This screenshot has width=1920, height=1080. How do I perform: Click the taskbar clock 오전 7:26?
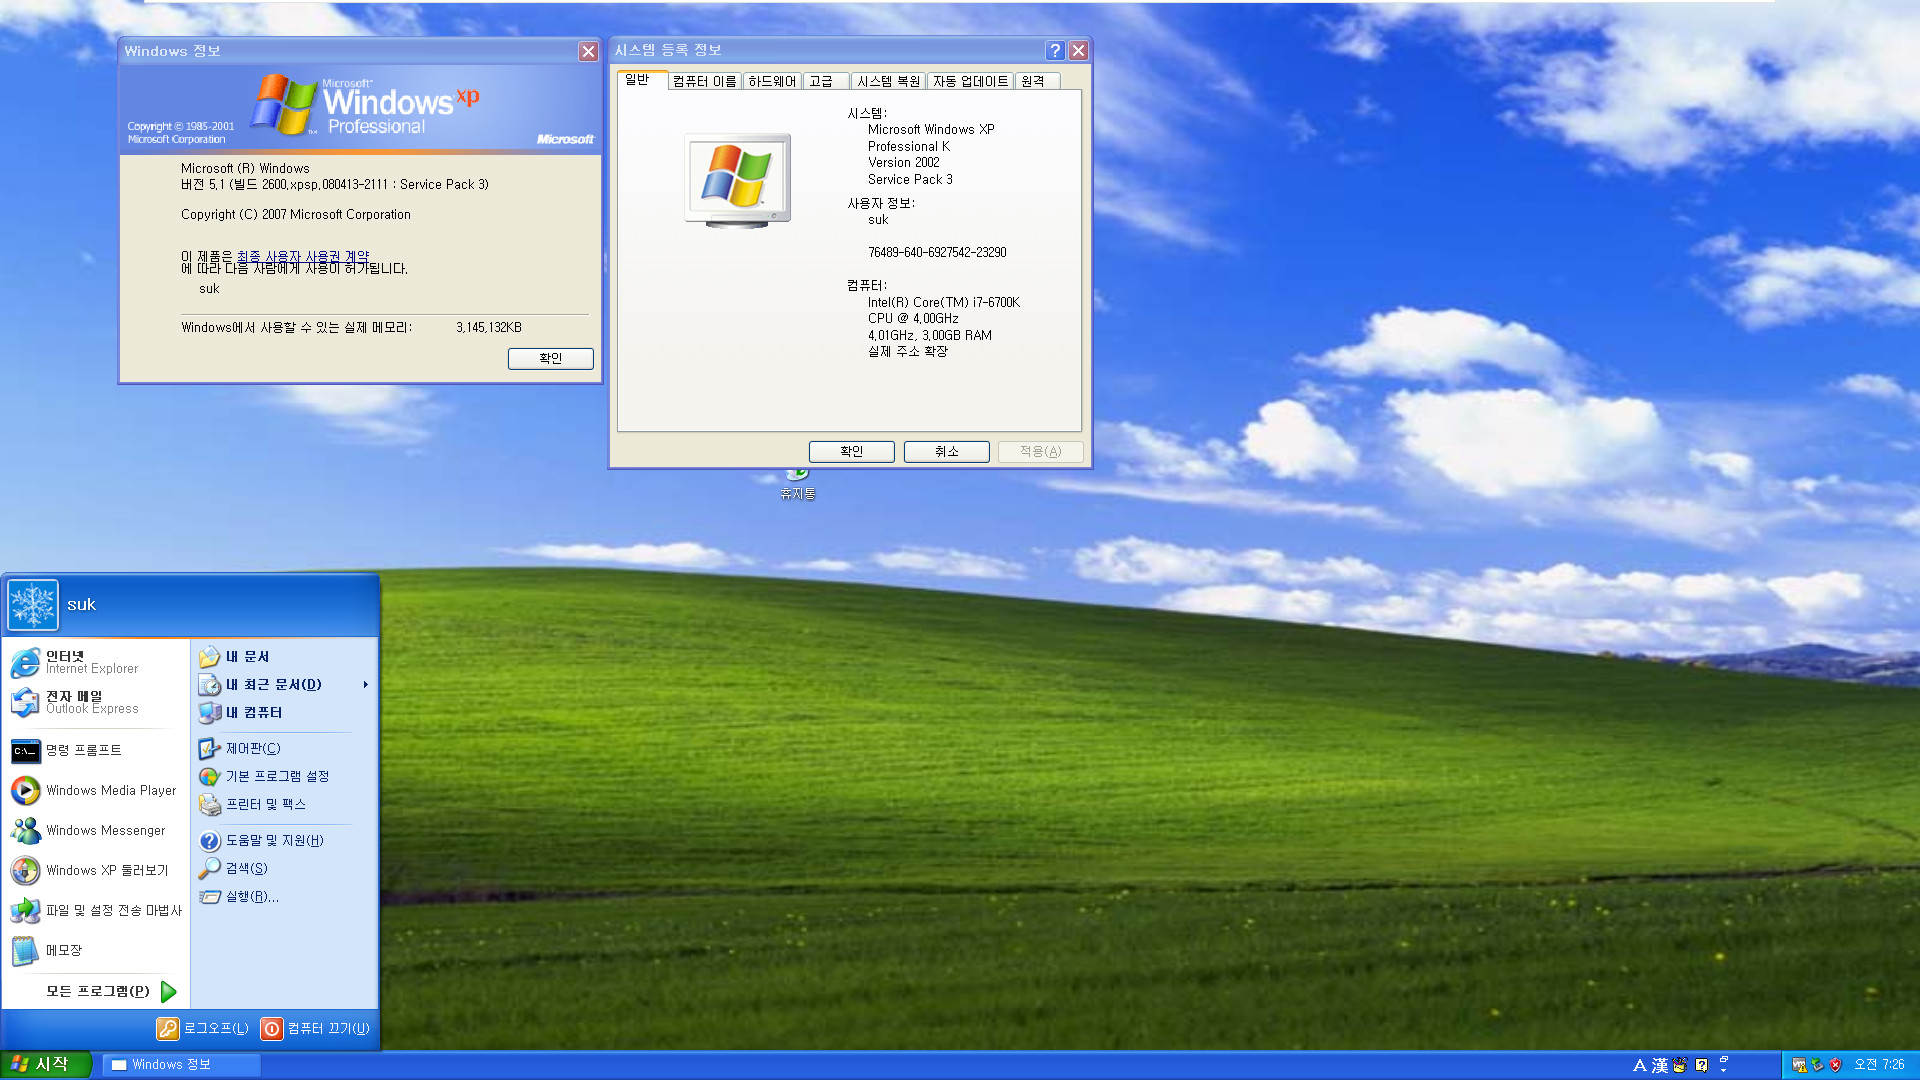(1879, 1065)
